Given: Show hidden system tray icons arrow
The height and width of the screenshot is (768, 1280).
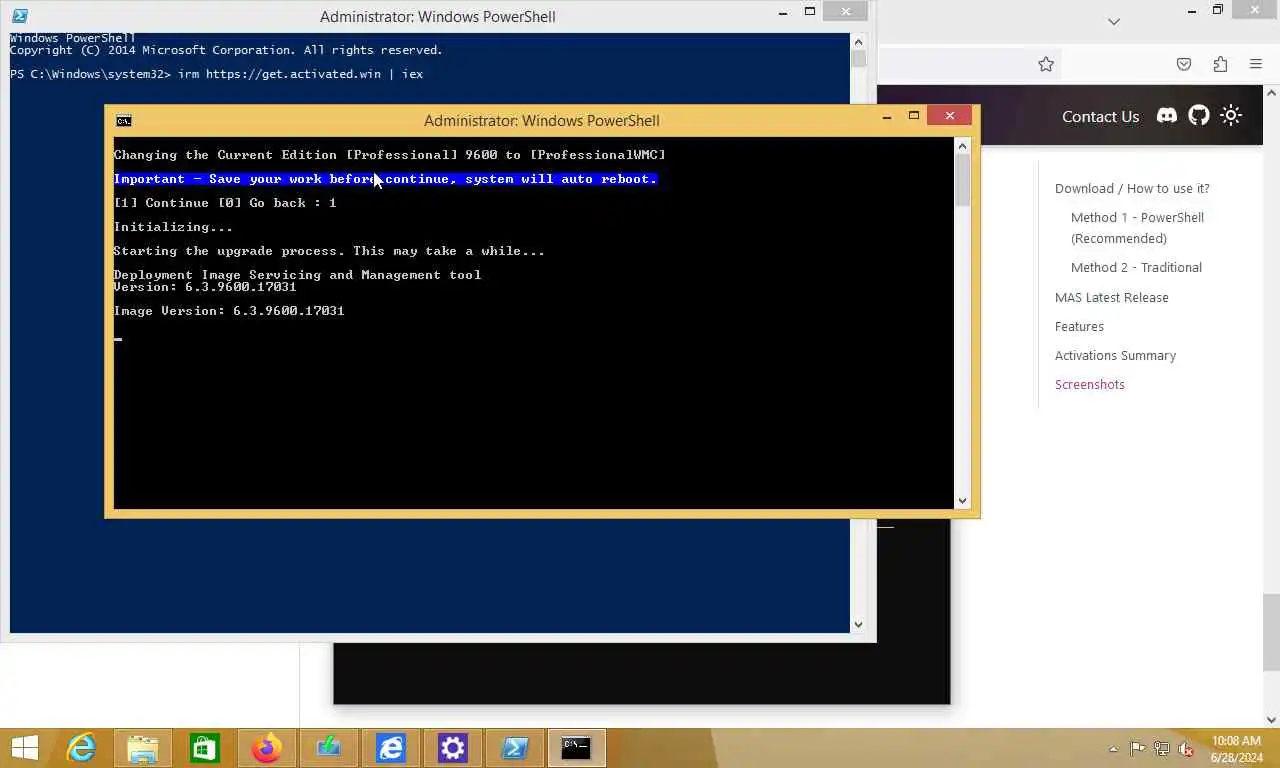Looking at the screenshot, I should (1114, 749).
